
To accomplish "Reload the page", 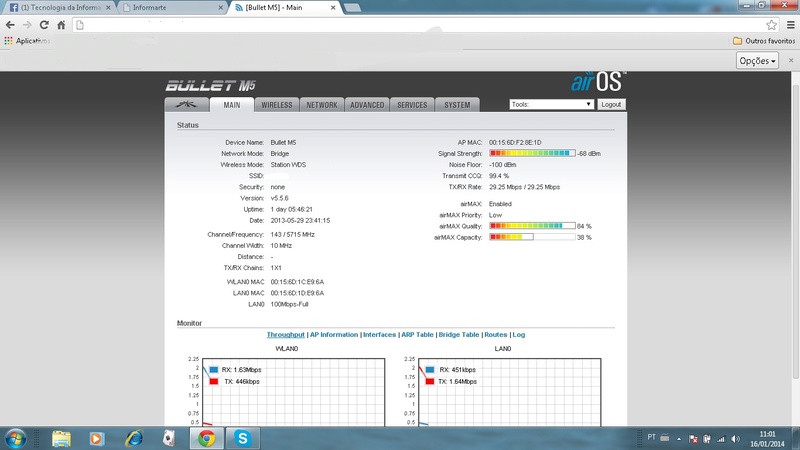I will pyautogui.click(x=44, y=24).
